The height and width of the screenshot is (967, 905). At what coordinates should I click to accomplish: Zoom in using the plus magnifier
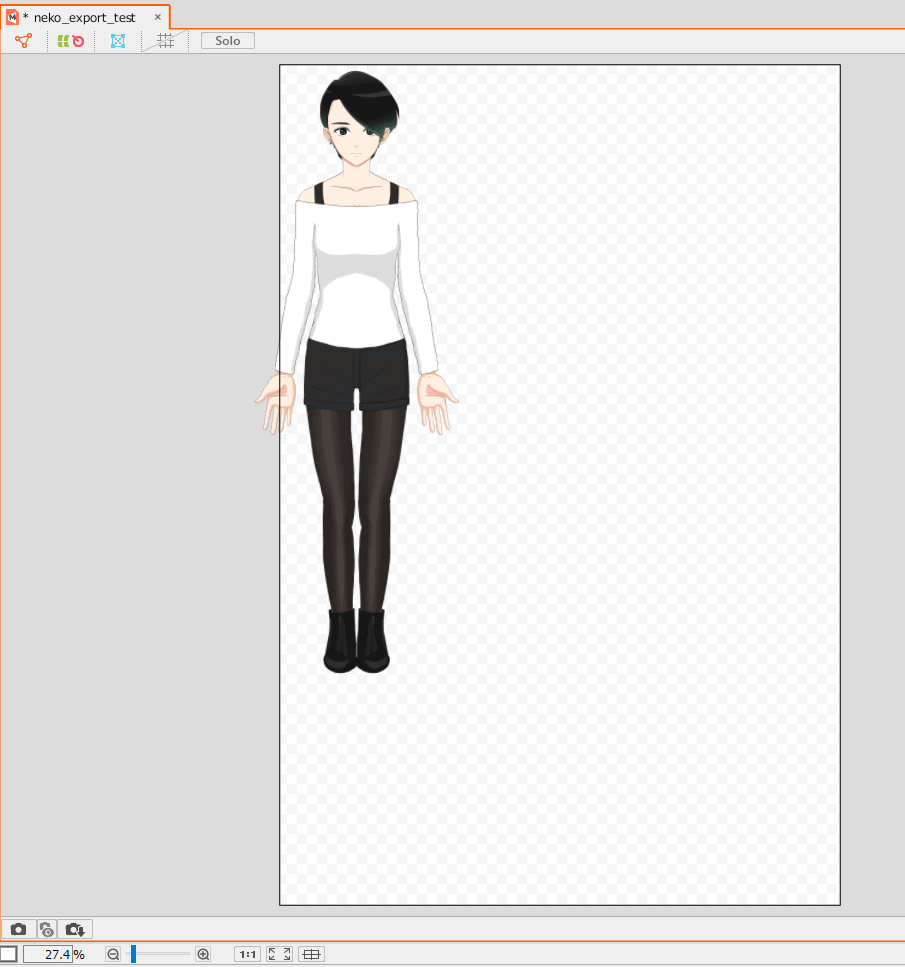(204, 954)
